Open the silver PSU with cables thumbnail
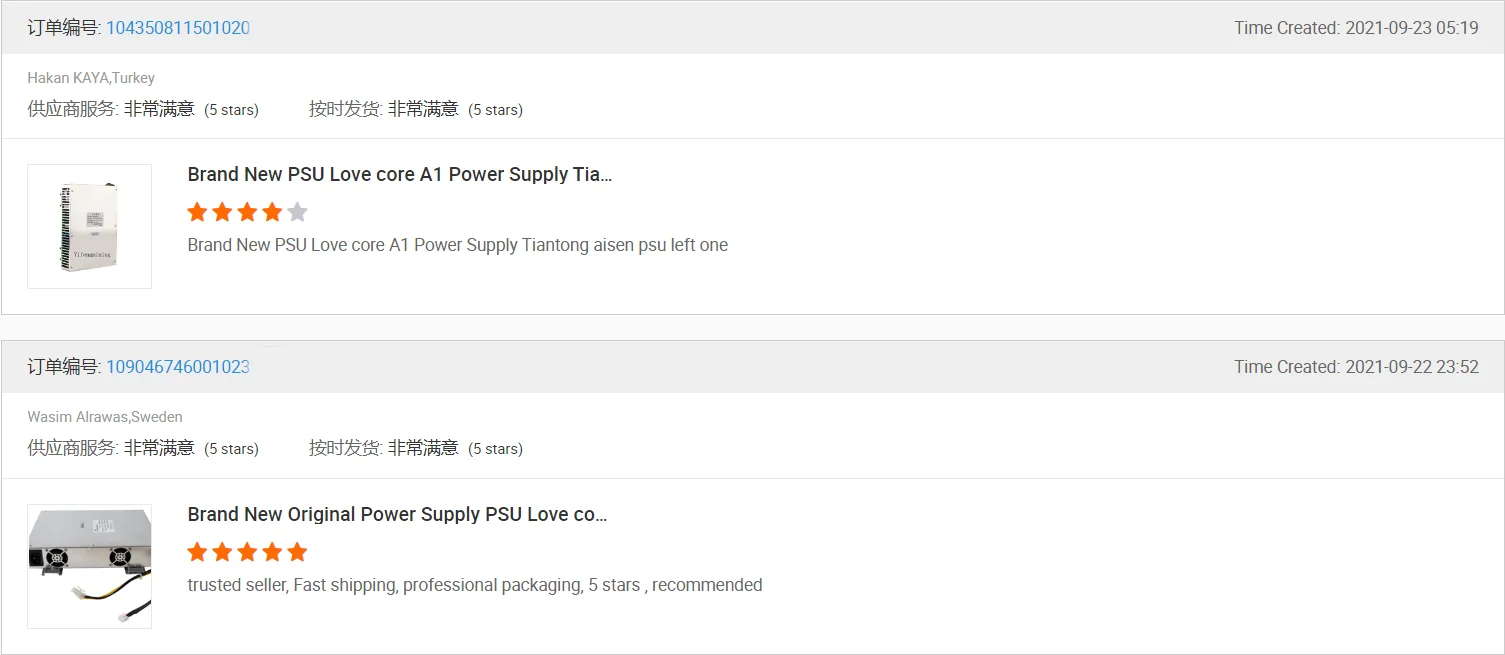The image size is (1505, 655). point(89,566)
